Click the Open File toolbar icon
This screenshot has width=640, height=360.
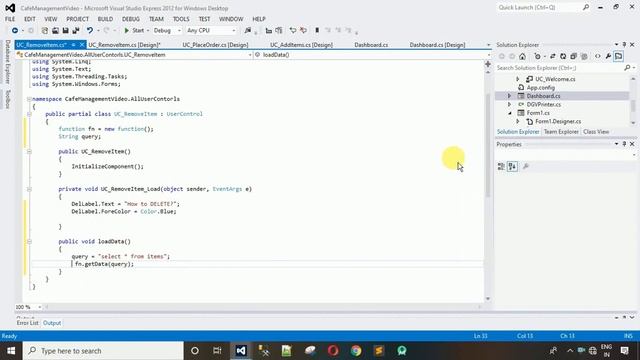(55, 31)
